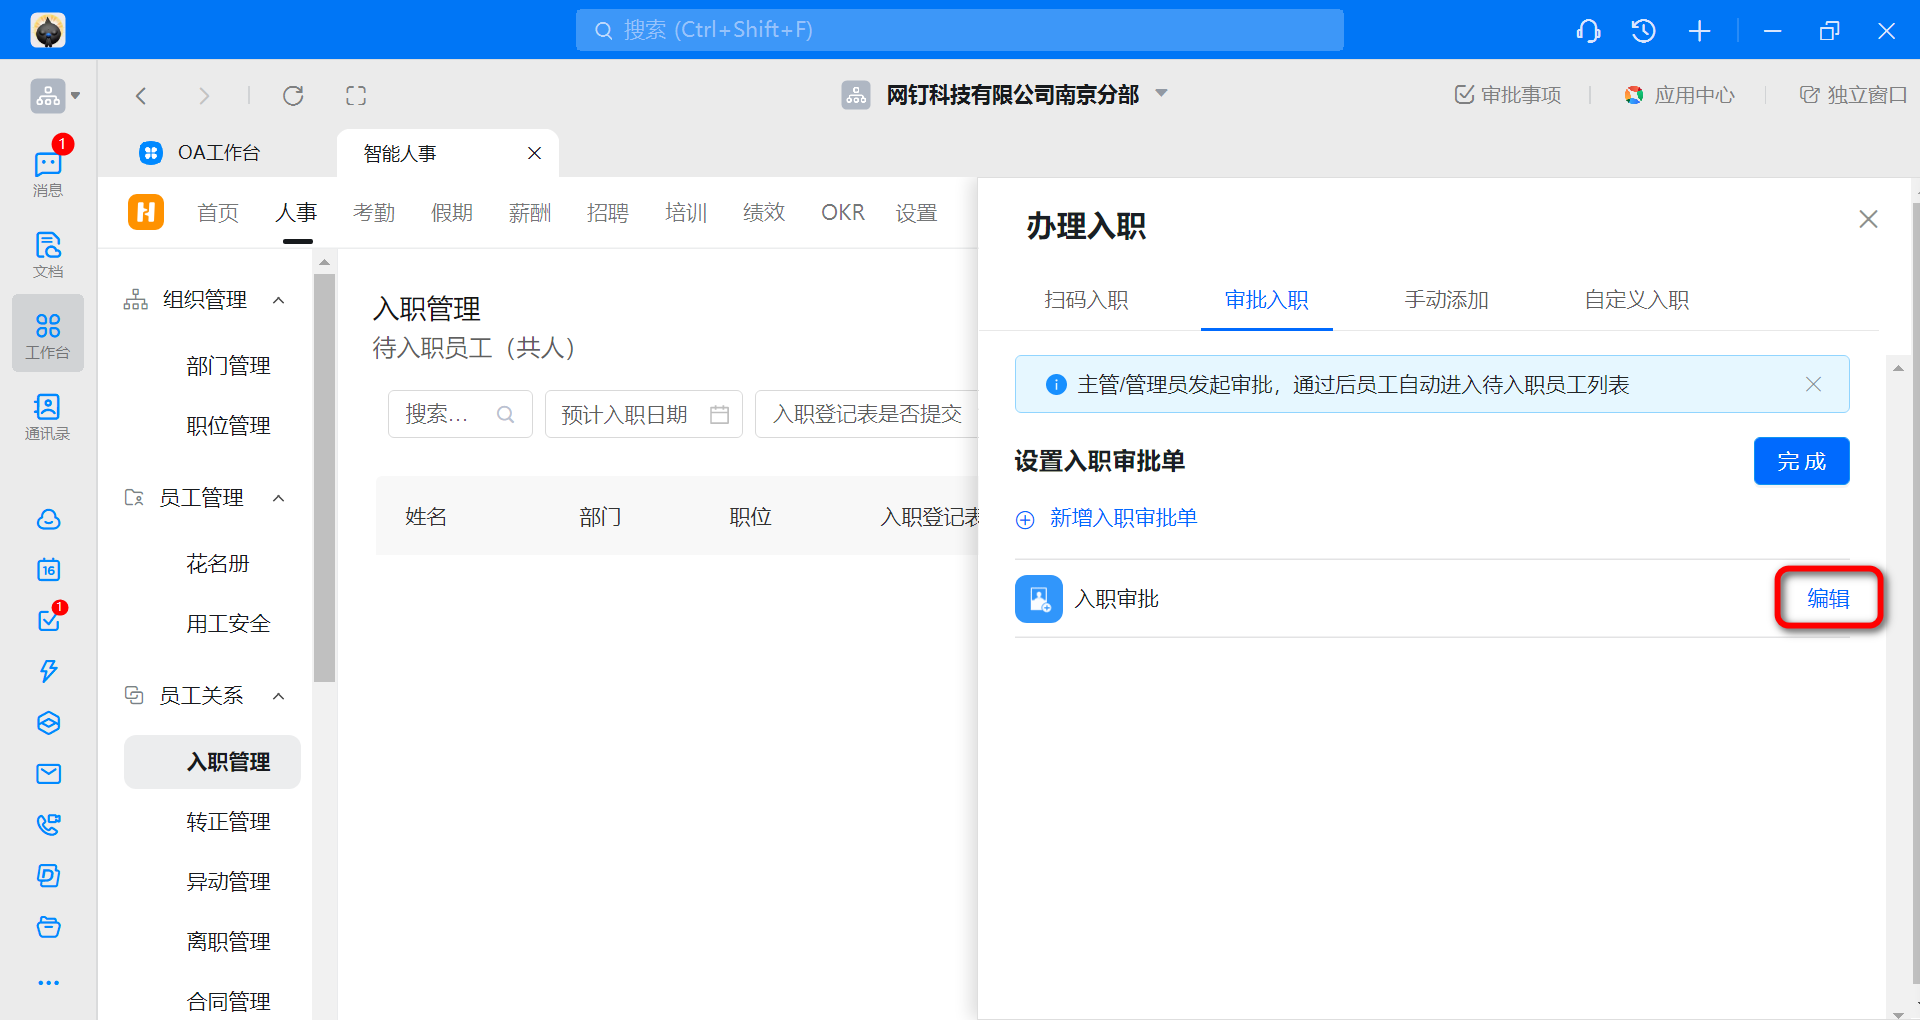
Task: Open the 设置 menu tab
Action: coord(916,213)
